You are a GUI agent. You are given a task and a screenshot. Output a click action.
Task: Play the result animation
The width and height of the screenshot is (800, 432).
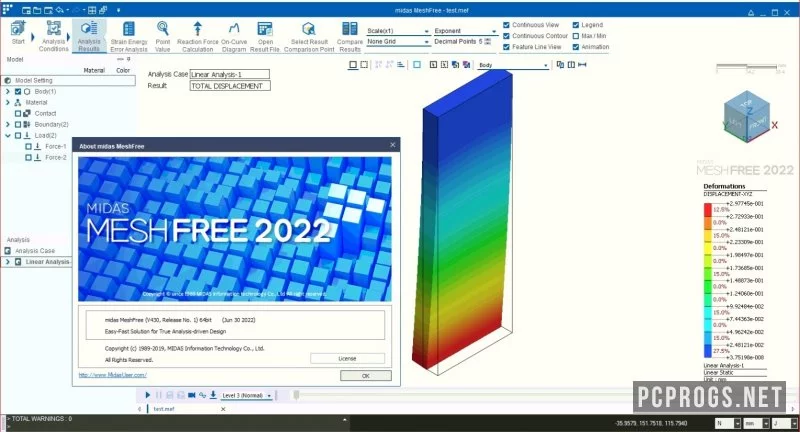[x=147, y=395]
